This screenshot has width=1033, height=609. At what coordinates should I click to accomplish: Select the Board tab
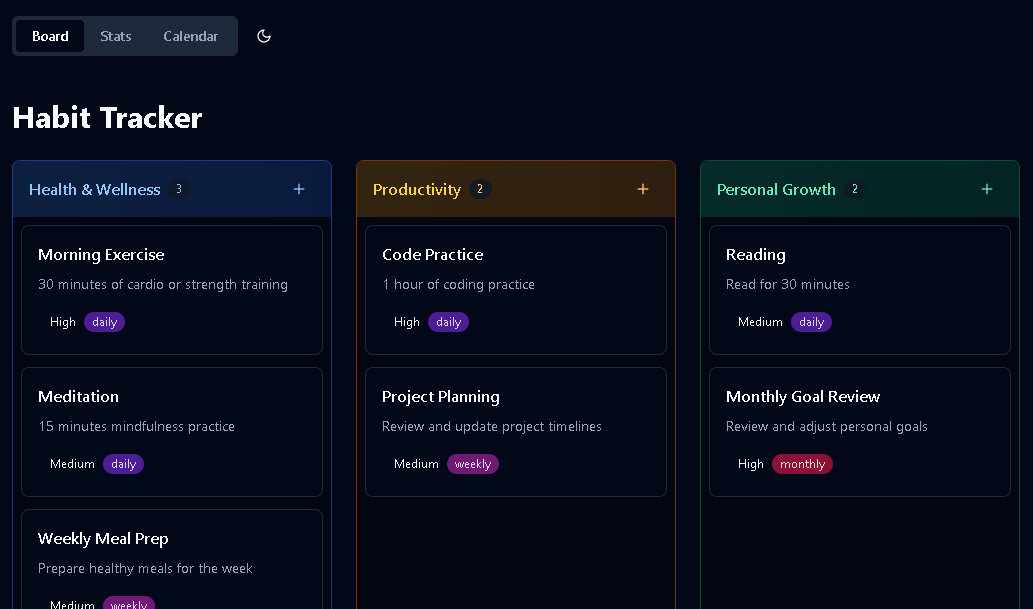click(50, 36)
